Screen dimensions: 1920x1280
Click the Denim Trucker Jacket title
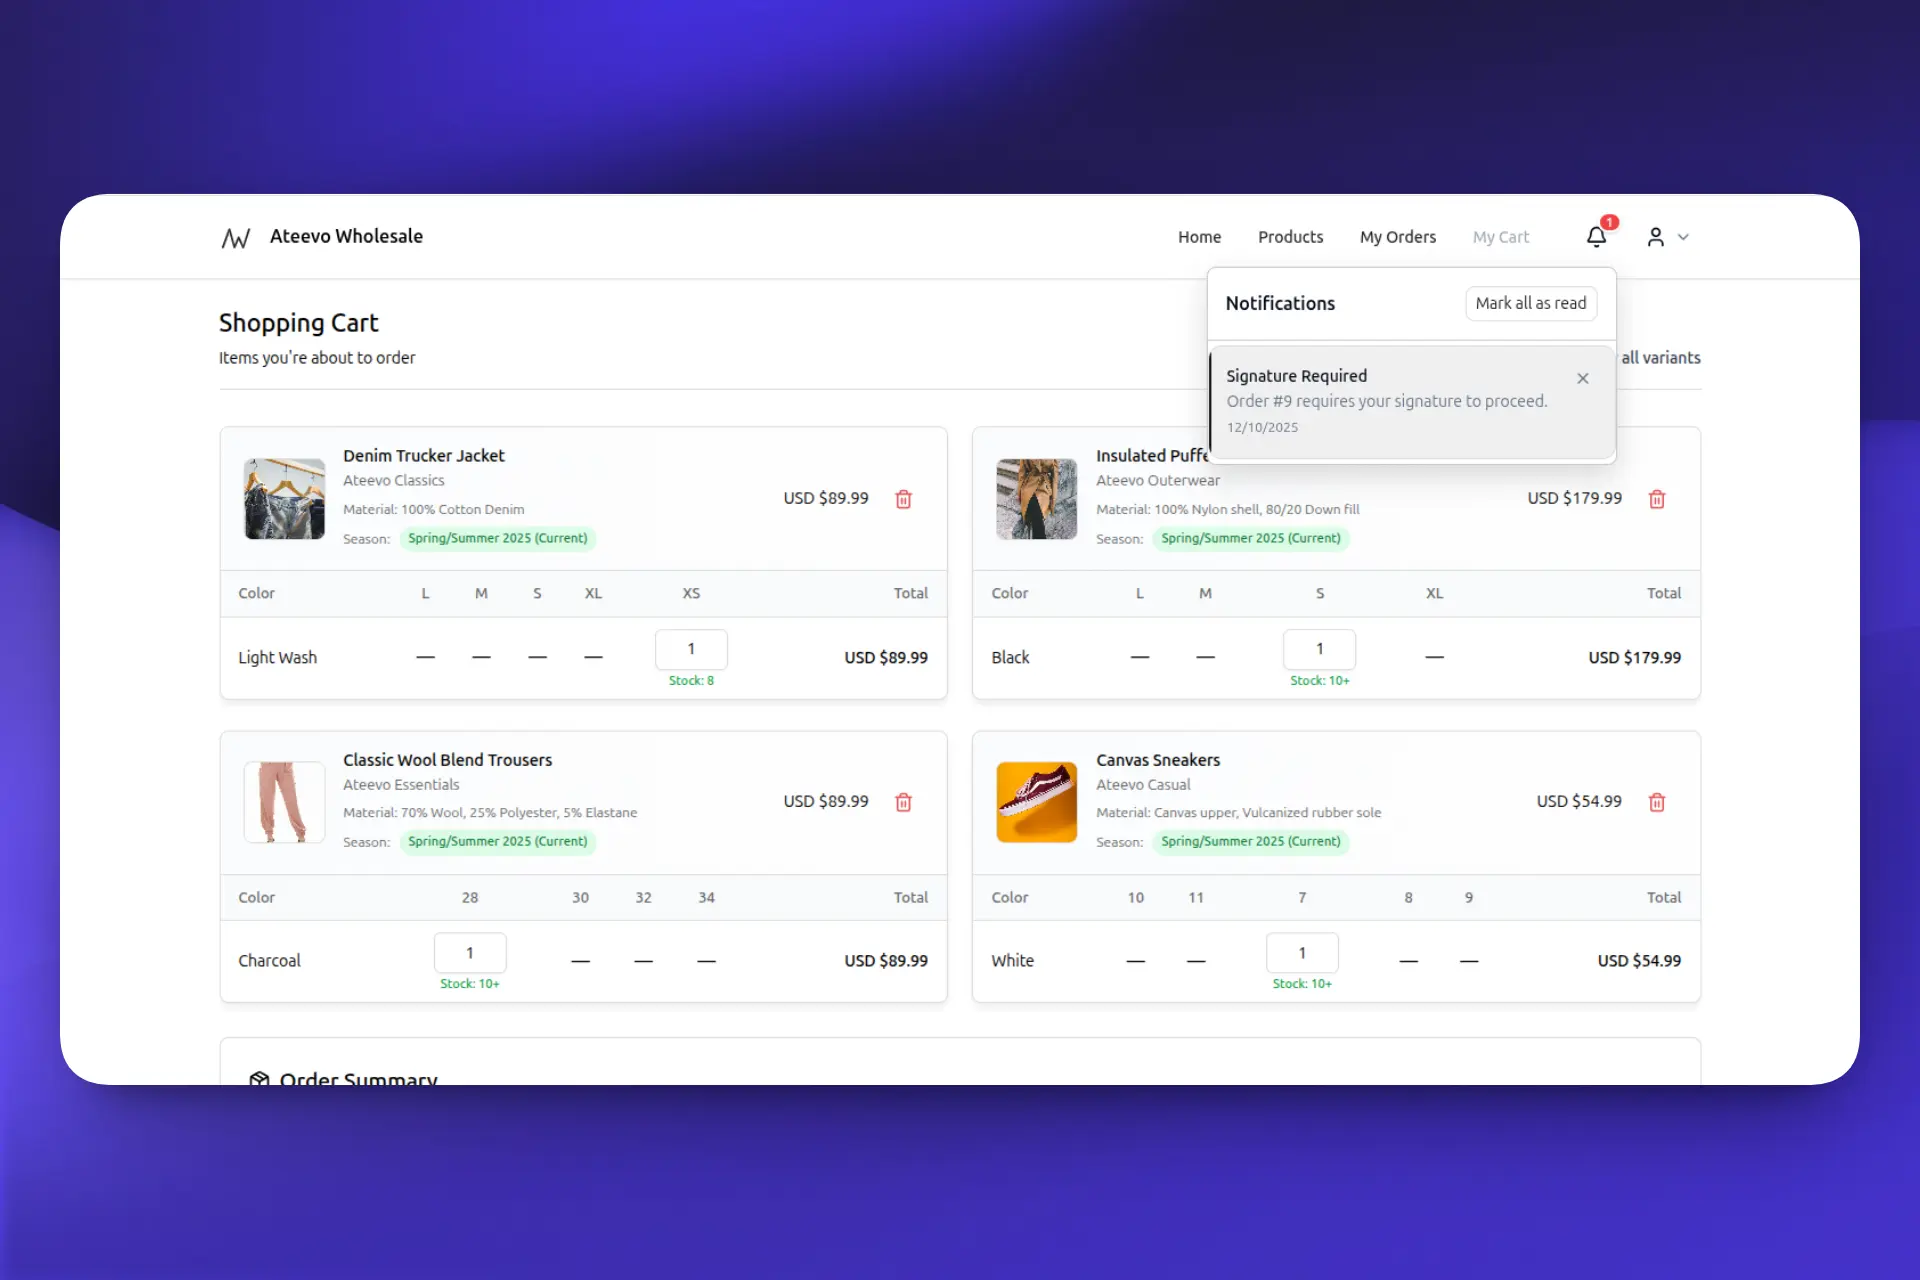pos(424,455)
